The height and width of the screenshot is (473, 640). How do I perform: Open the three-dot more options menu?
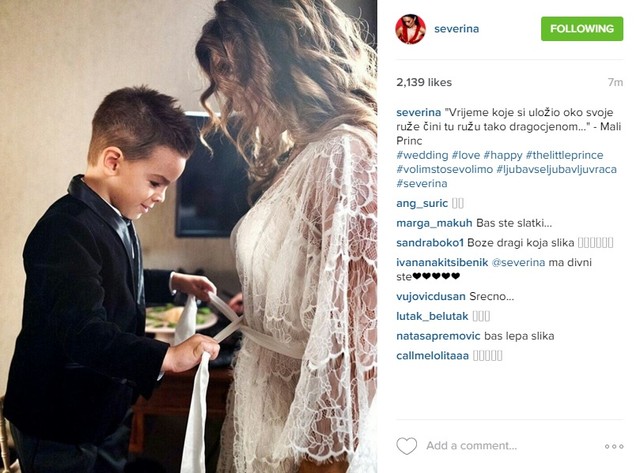point(614,446)
